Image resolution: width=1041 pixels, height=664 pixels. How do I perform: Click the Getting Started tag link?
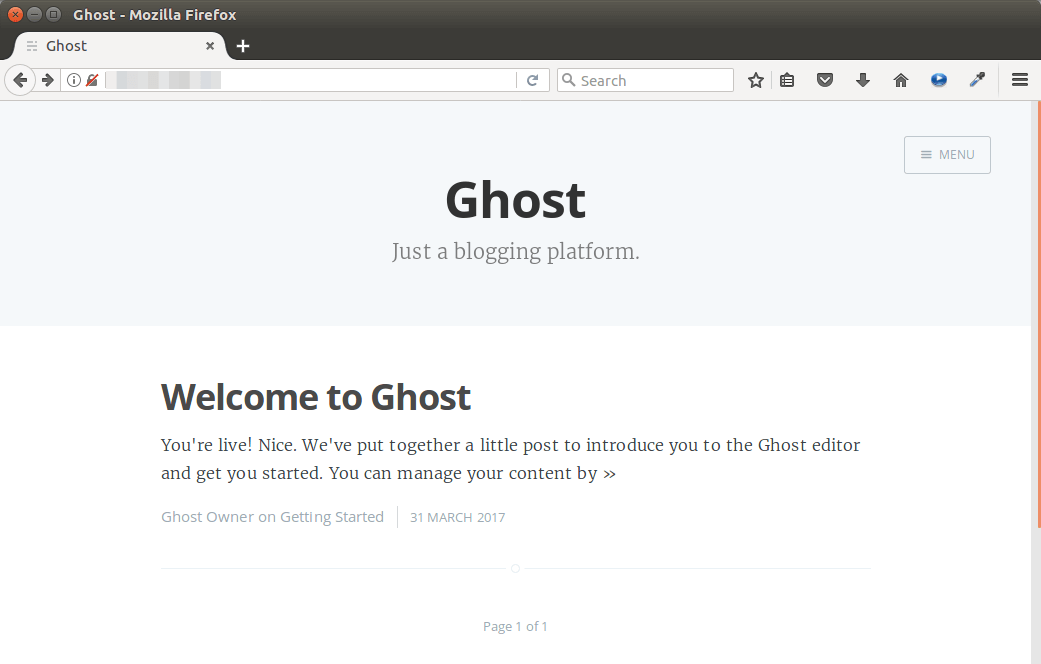[332, 517]
